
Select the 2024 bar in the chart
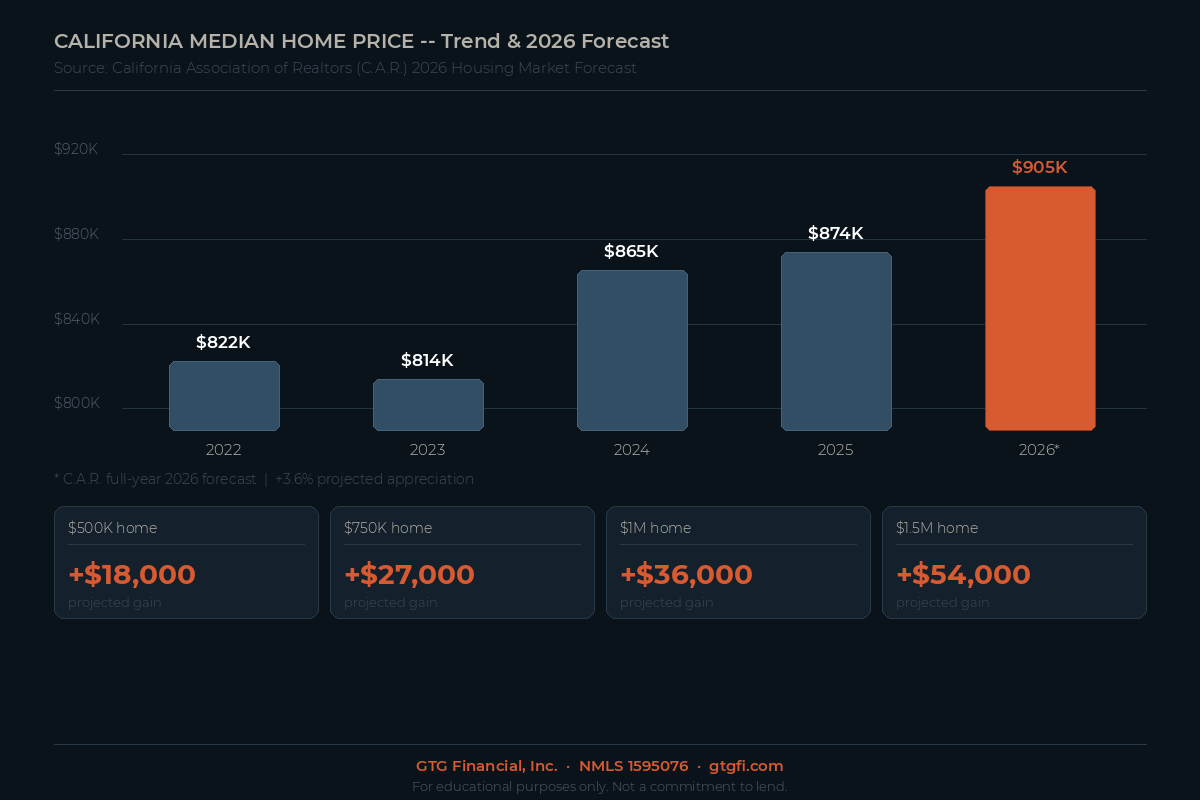click(x=632, y=350)
